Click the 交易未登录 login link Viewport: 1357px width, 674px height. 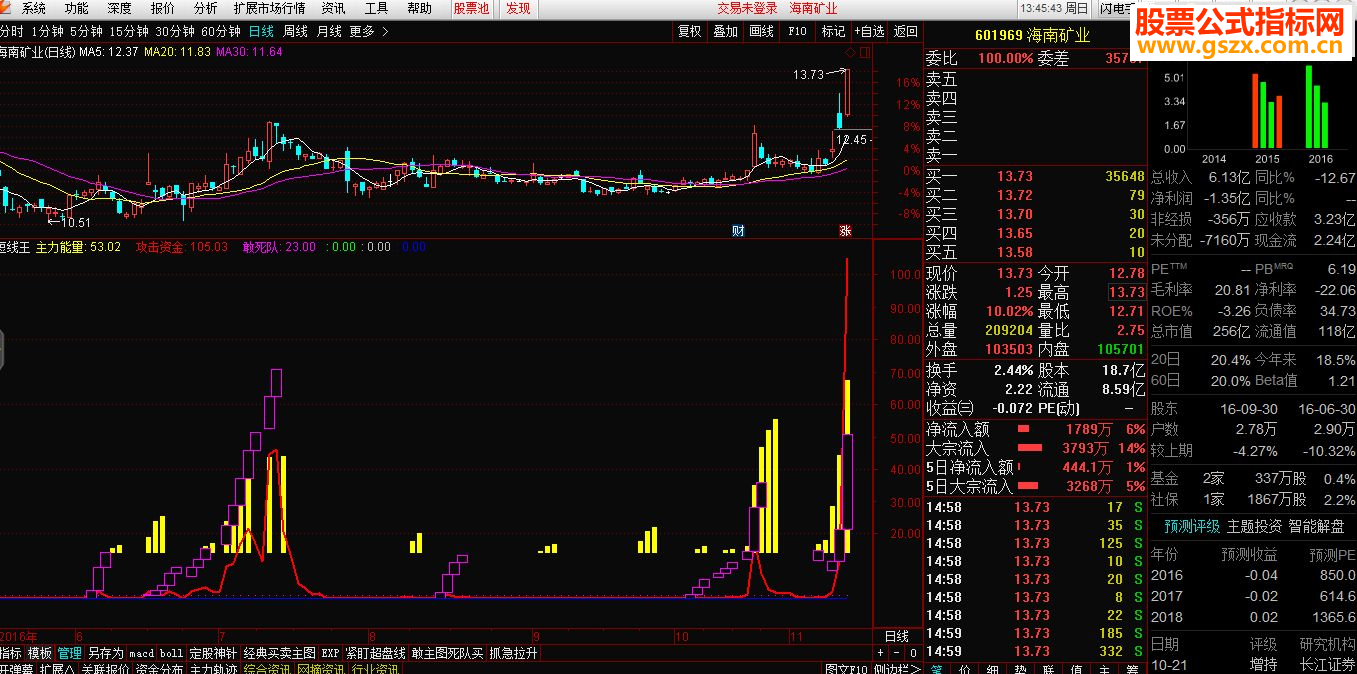coord(747,8)
